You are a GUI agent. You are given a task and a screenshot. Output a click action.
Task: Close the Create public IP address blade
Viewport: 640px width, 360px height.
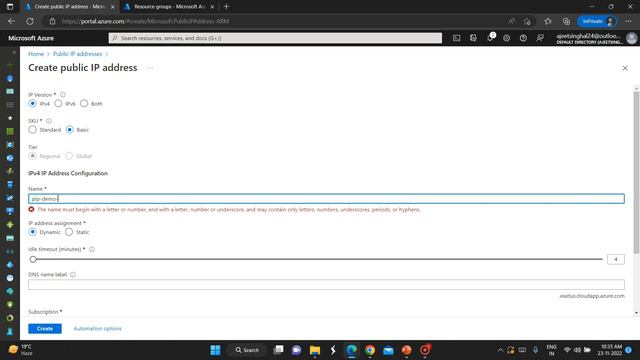[x=625, y=68]
